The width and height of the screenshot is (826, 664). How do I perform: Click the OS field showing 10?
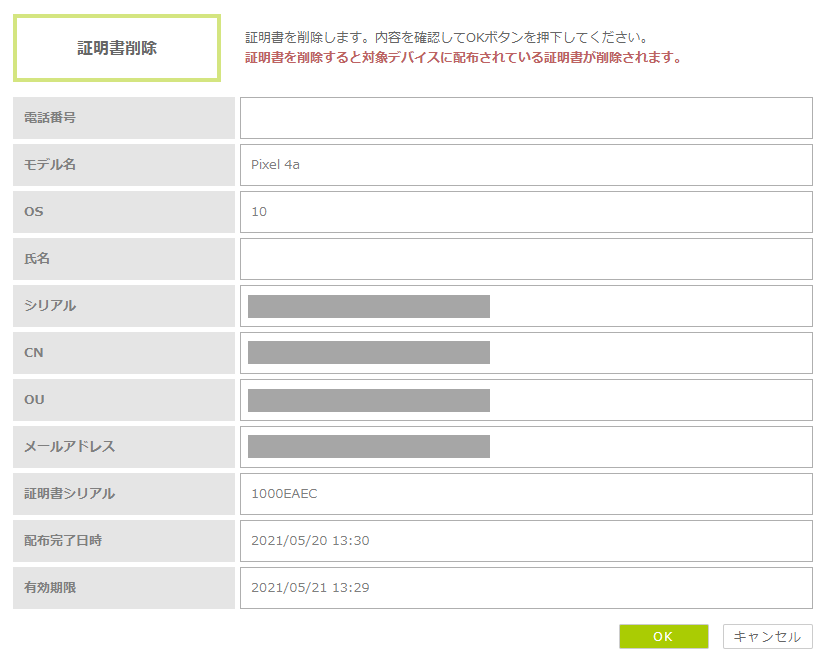(526, 212)
